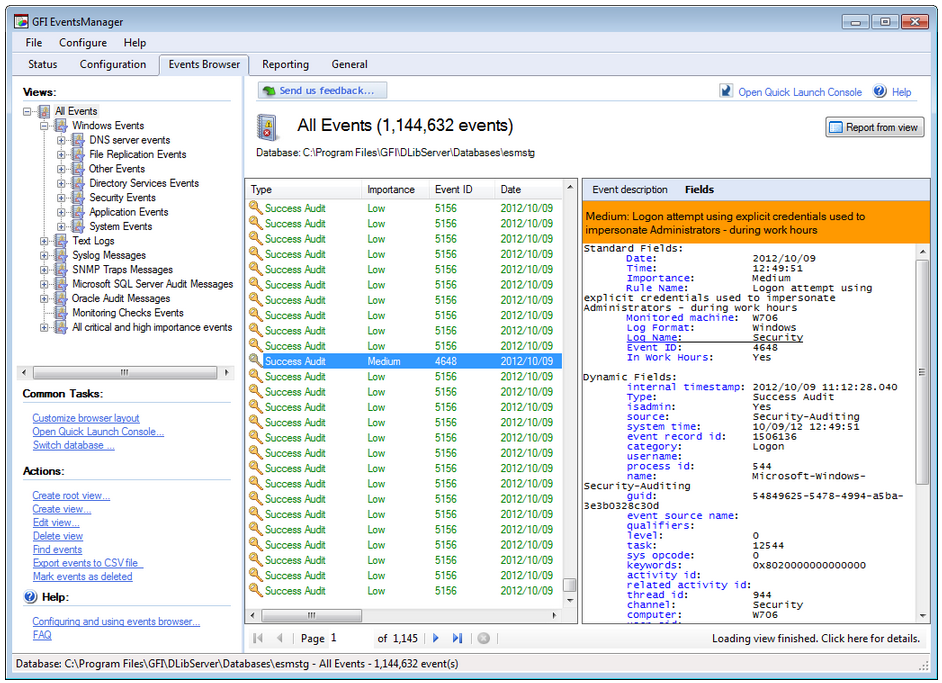942x683 pixels.
Task: Click the Security Events node icon
Action: coord(78,198)
